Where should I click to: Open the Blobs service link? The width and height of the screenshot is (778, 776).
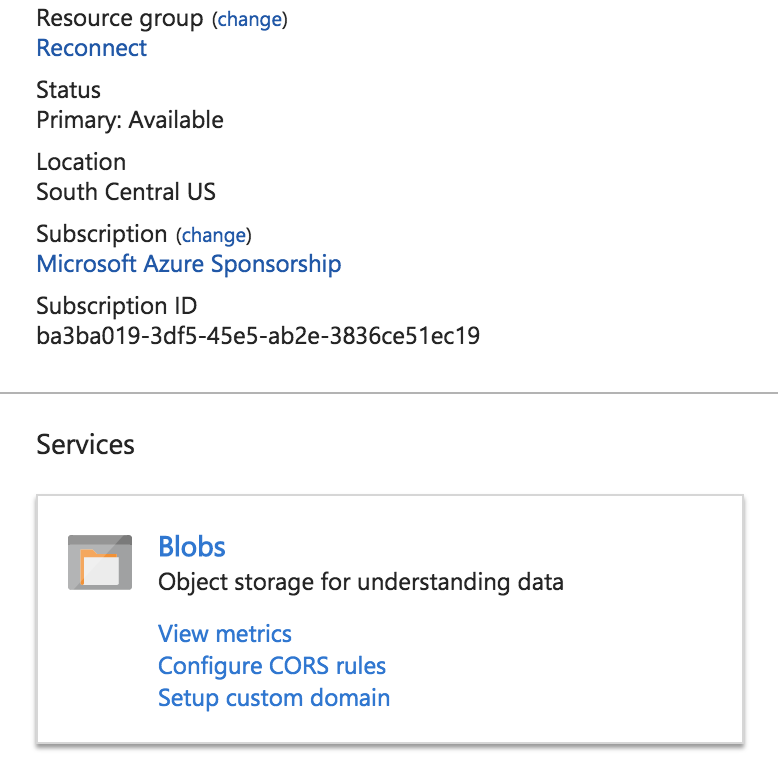192,547
